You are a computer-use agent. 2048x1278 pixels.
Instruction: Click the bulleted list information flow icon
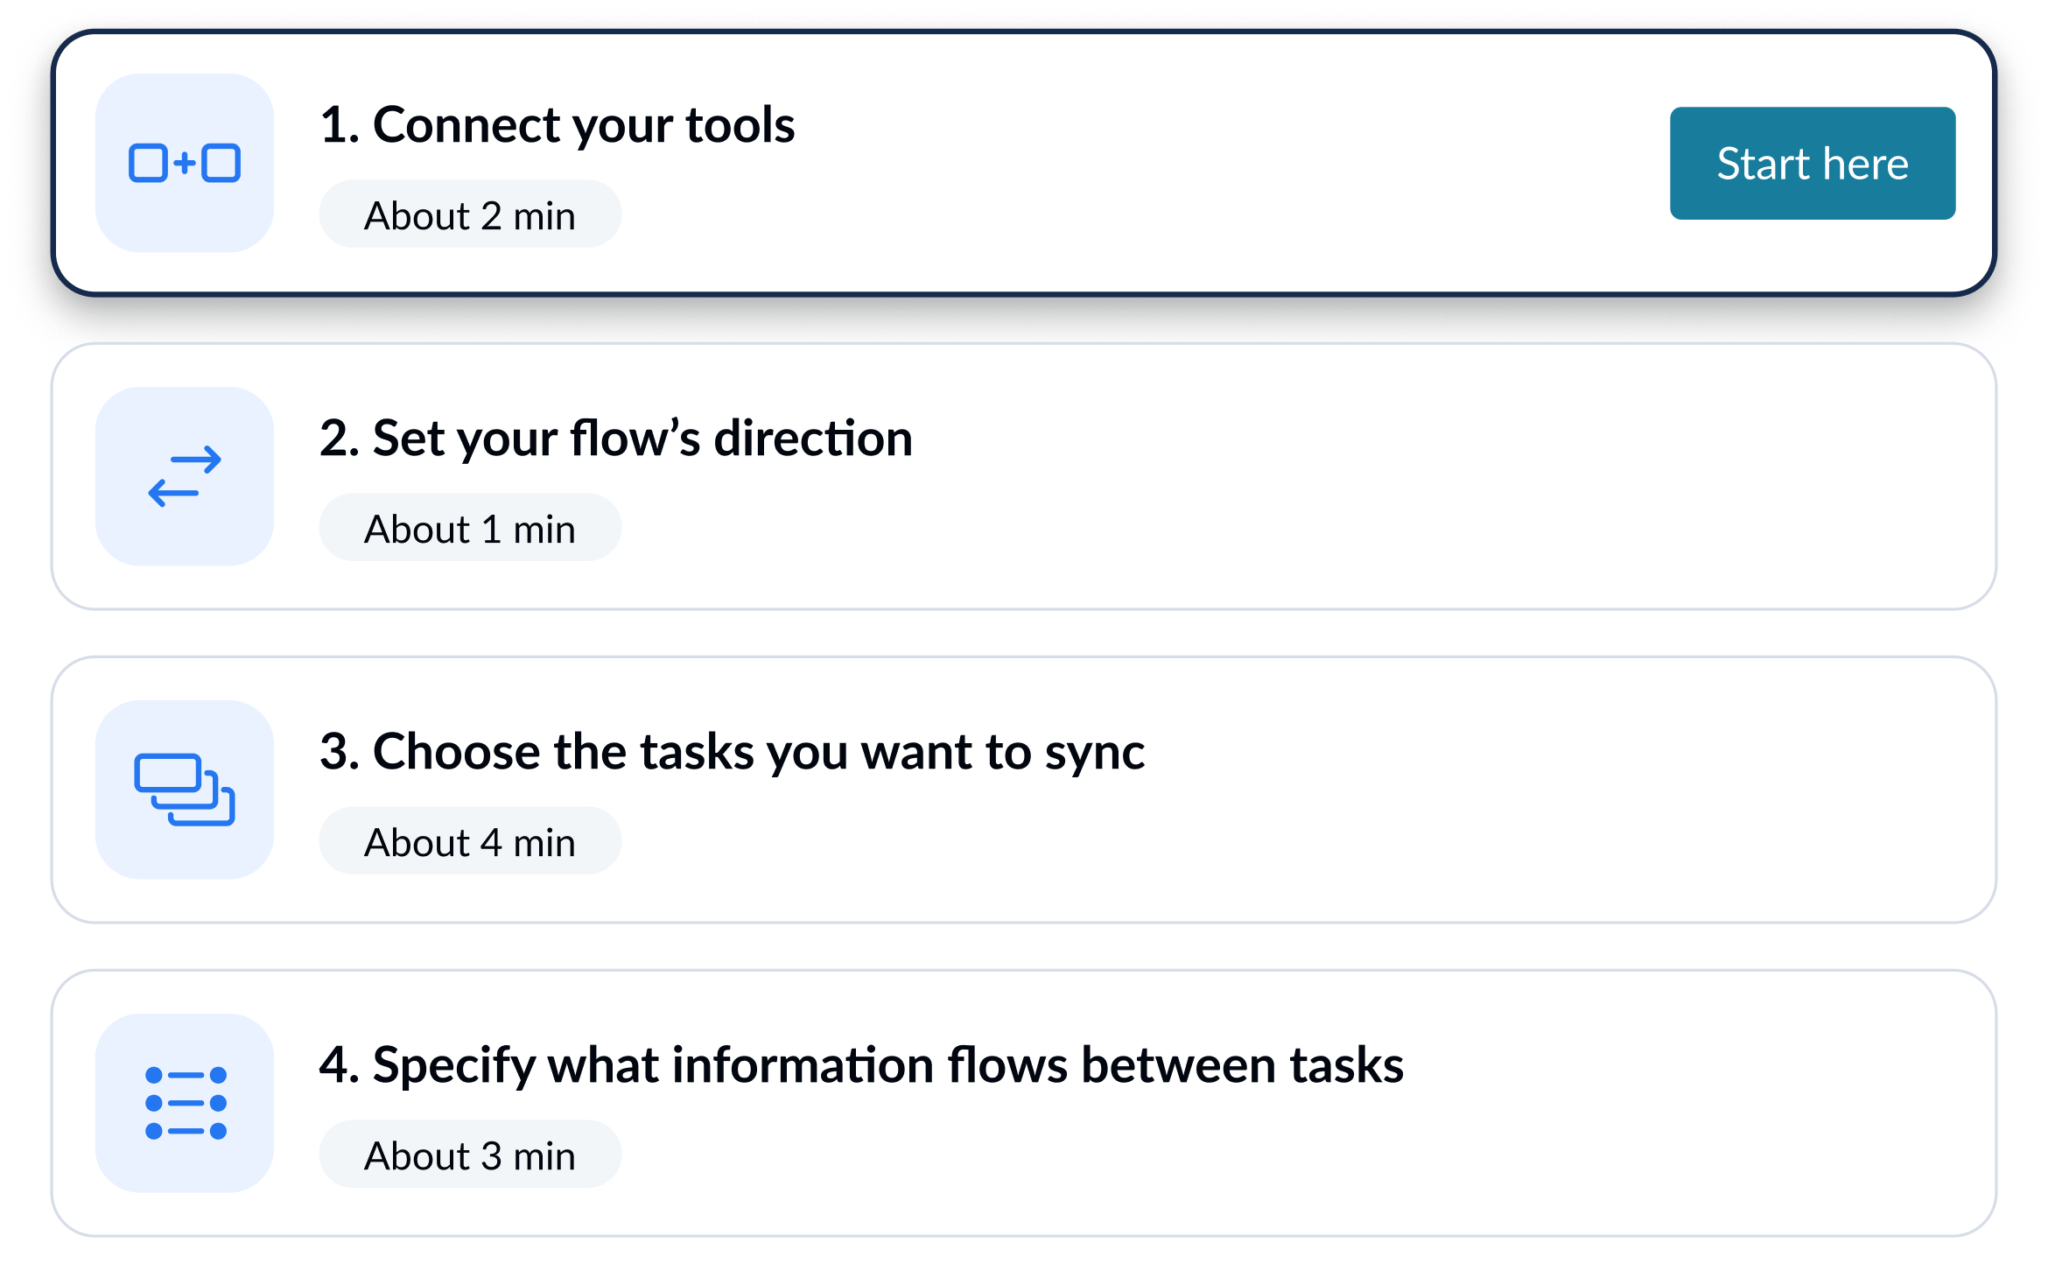(183, 1101)
